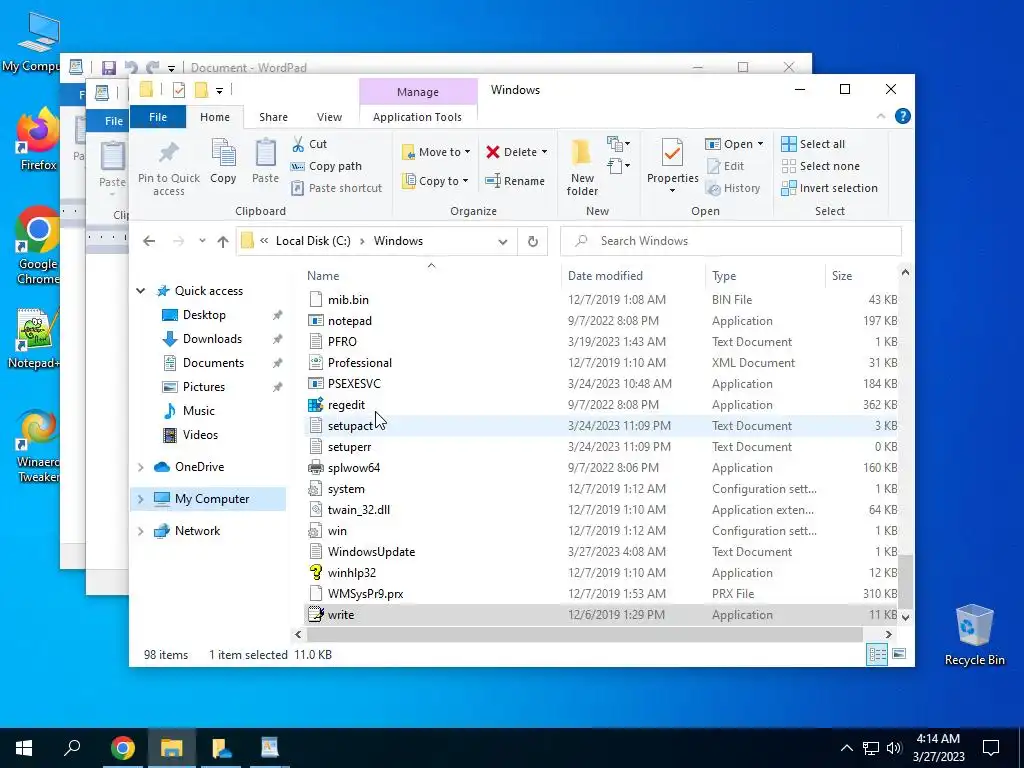
Task: Open Explorer Help question mark icon
Action: click(903, 116)
